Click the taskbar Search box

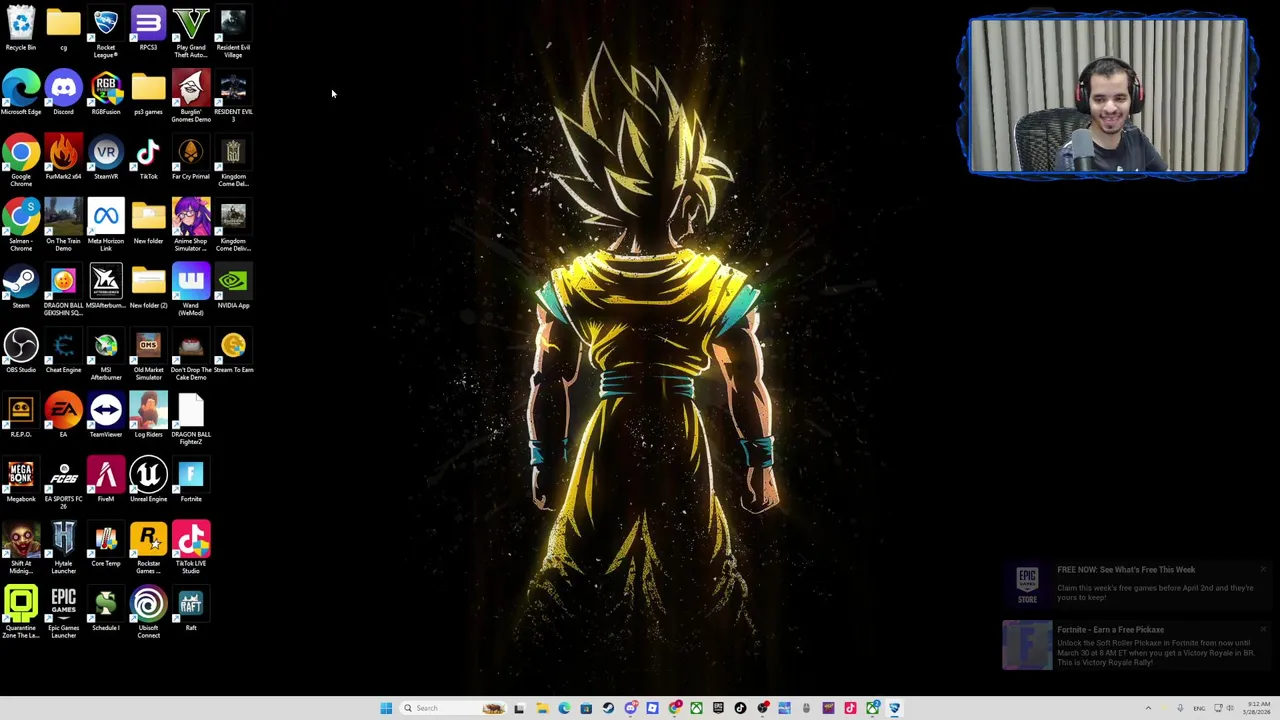pyautogui.click(x=453, y=708)
